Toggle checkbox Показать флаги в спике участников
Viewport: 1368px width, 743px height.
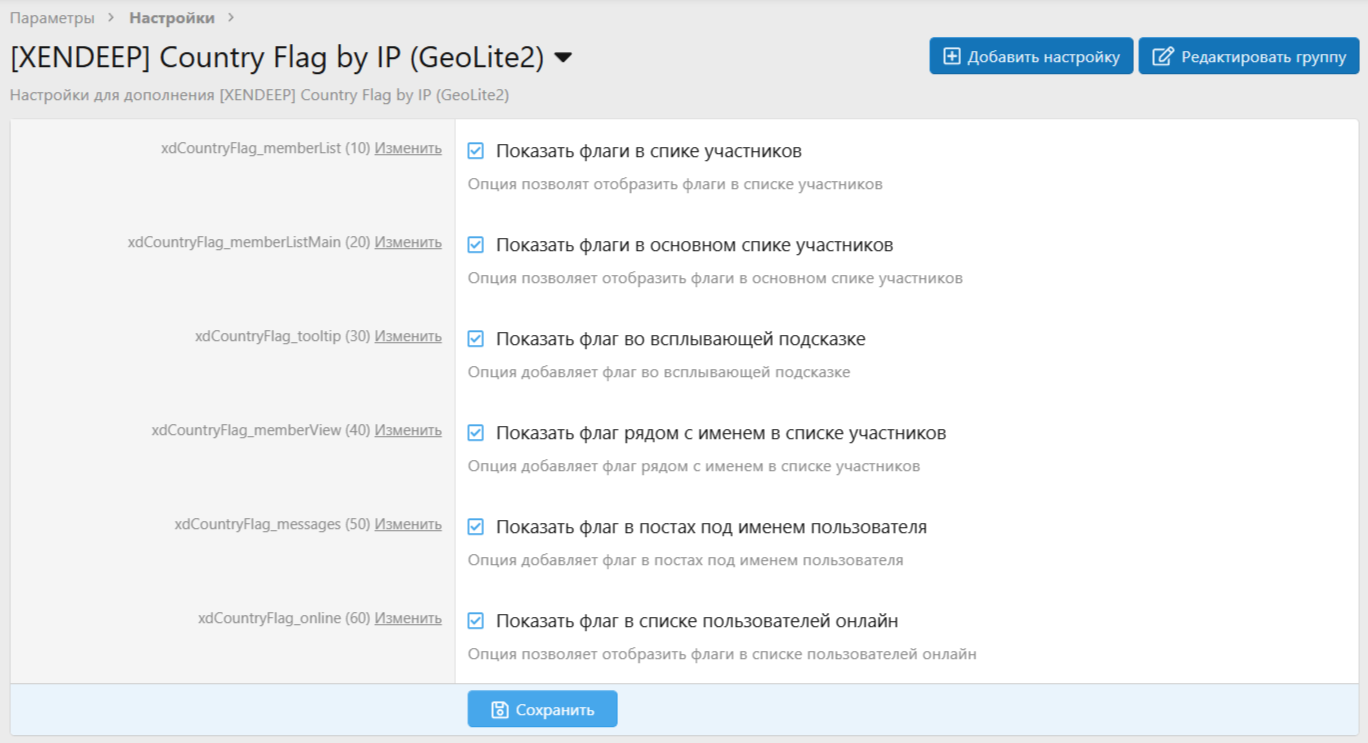tap(476, 151)
